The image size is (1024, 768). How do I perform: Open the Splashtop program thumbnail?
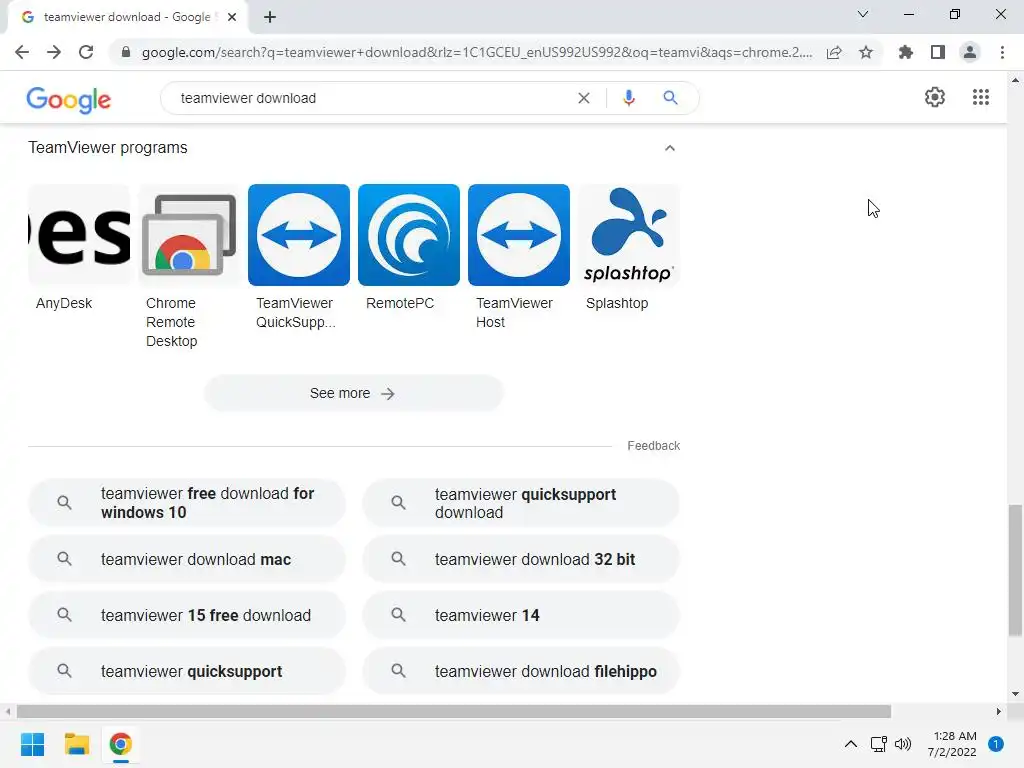pos(629,235)
